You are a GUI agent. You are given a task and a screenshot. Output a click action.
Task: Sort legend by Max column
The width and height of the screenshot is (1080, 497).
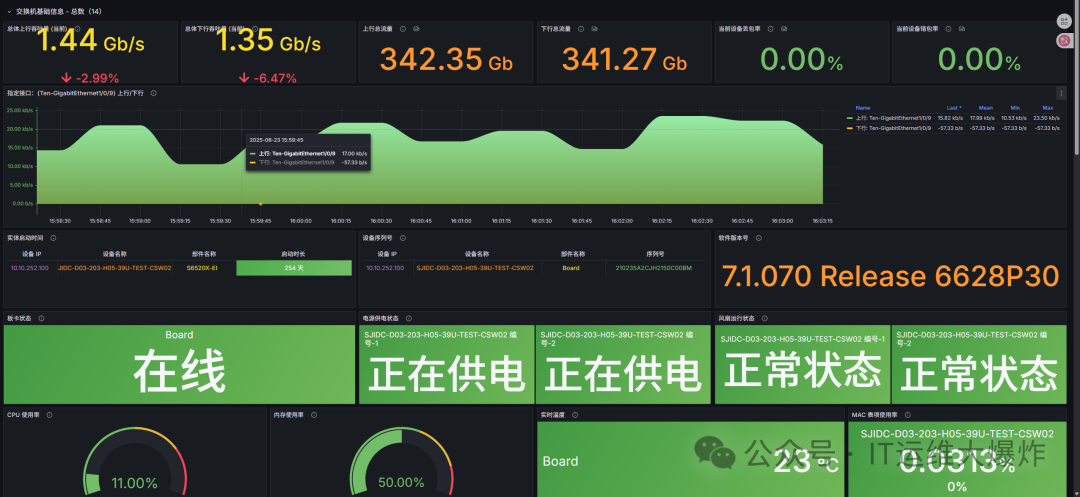click(x=1048, y=108)
